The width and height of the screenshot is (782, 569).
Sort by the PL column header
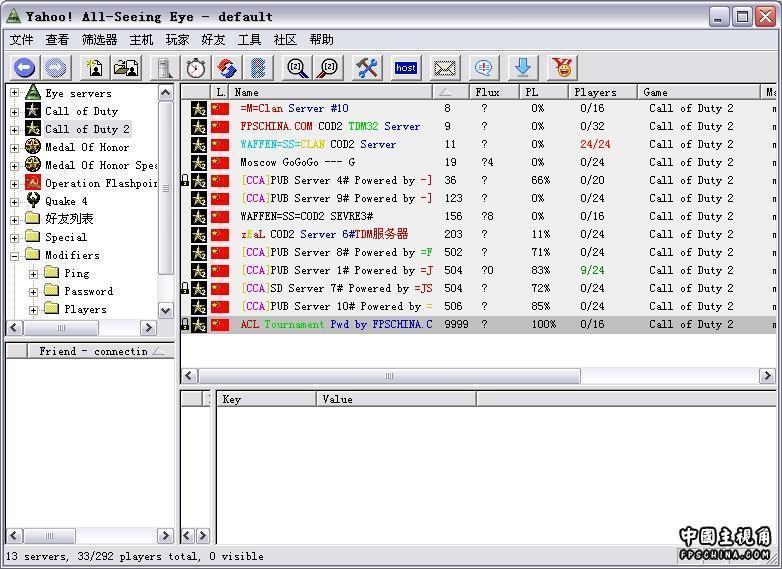pyautogui.click(x=544, y=92)
